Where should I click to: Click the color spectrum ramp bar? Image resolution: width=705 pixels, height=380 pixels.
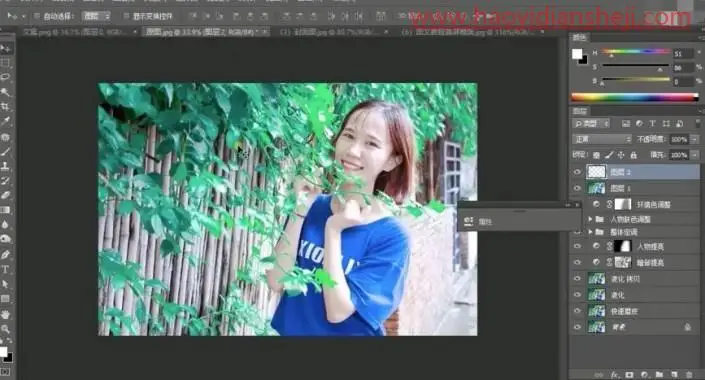tap(634, 97)
